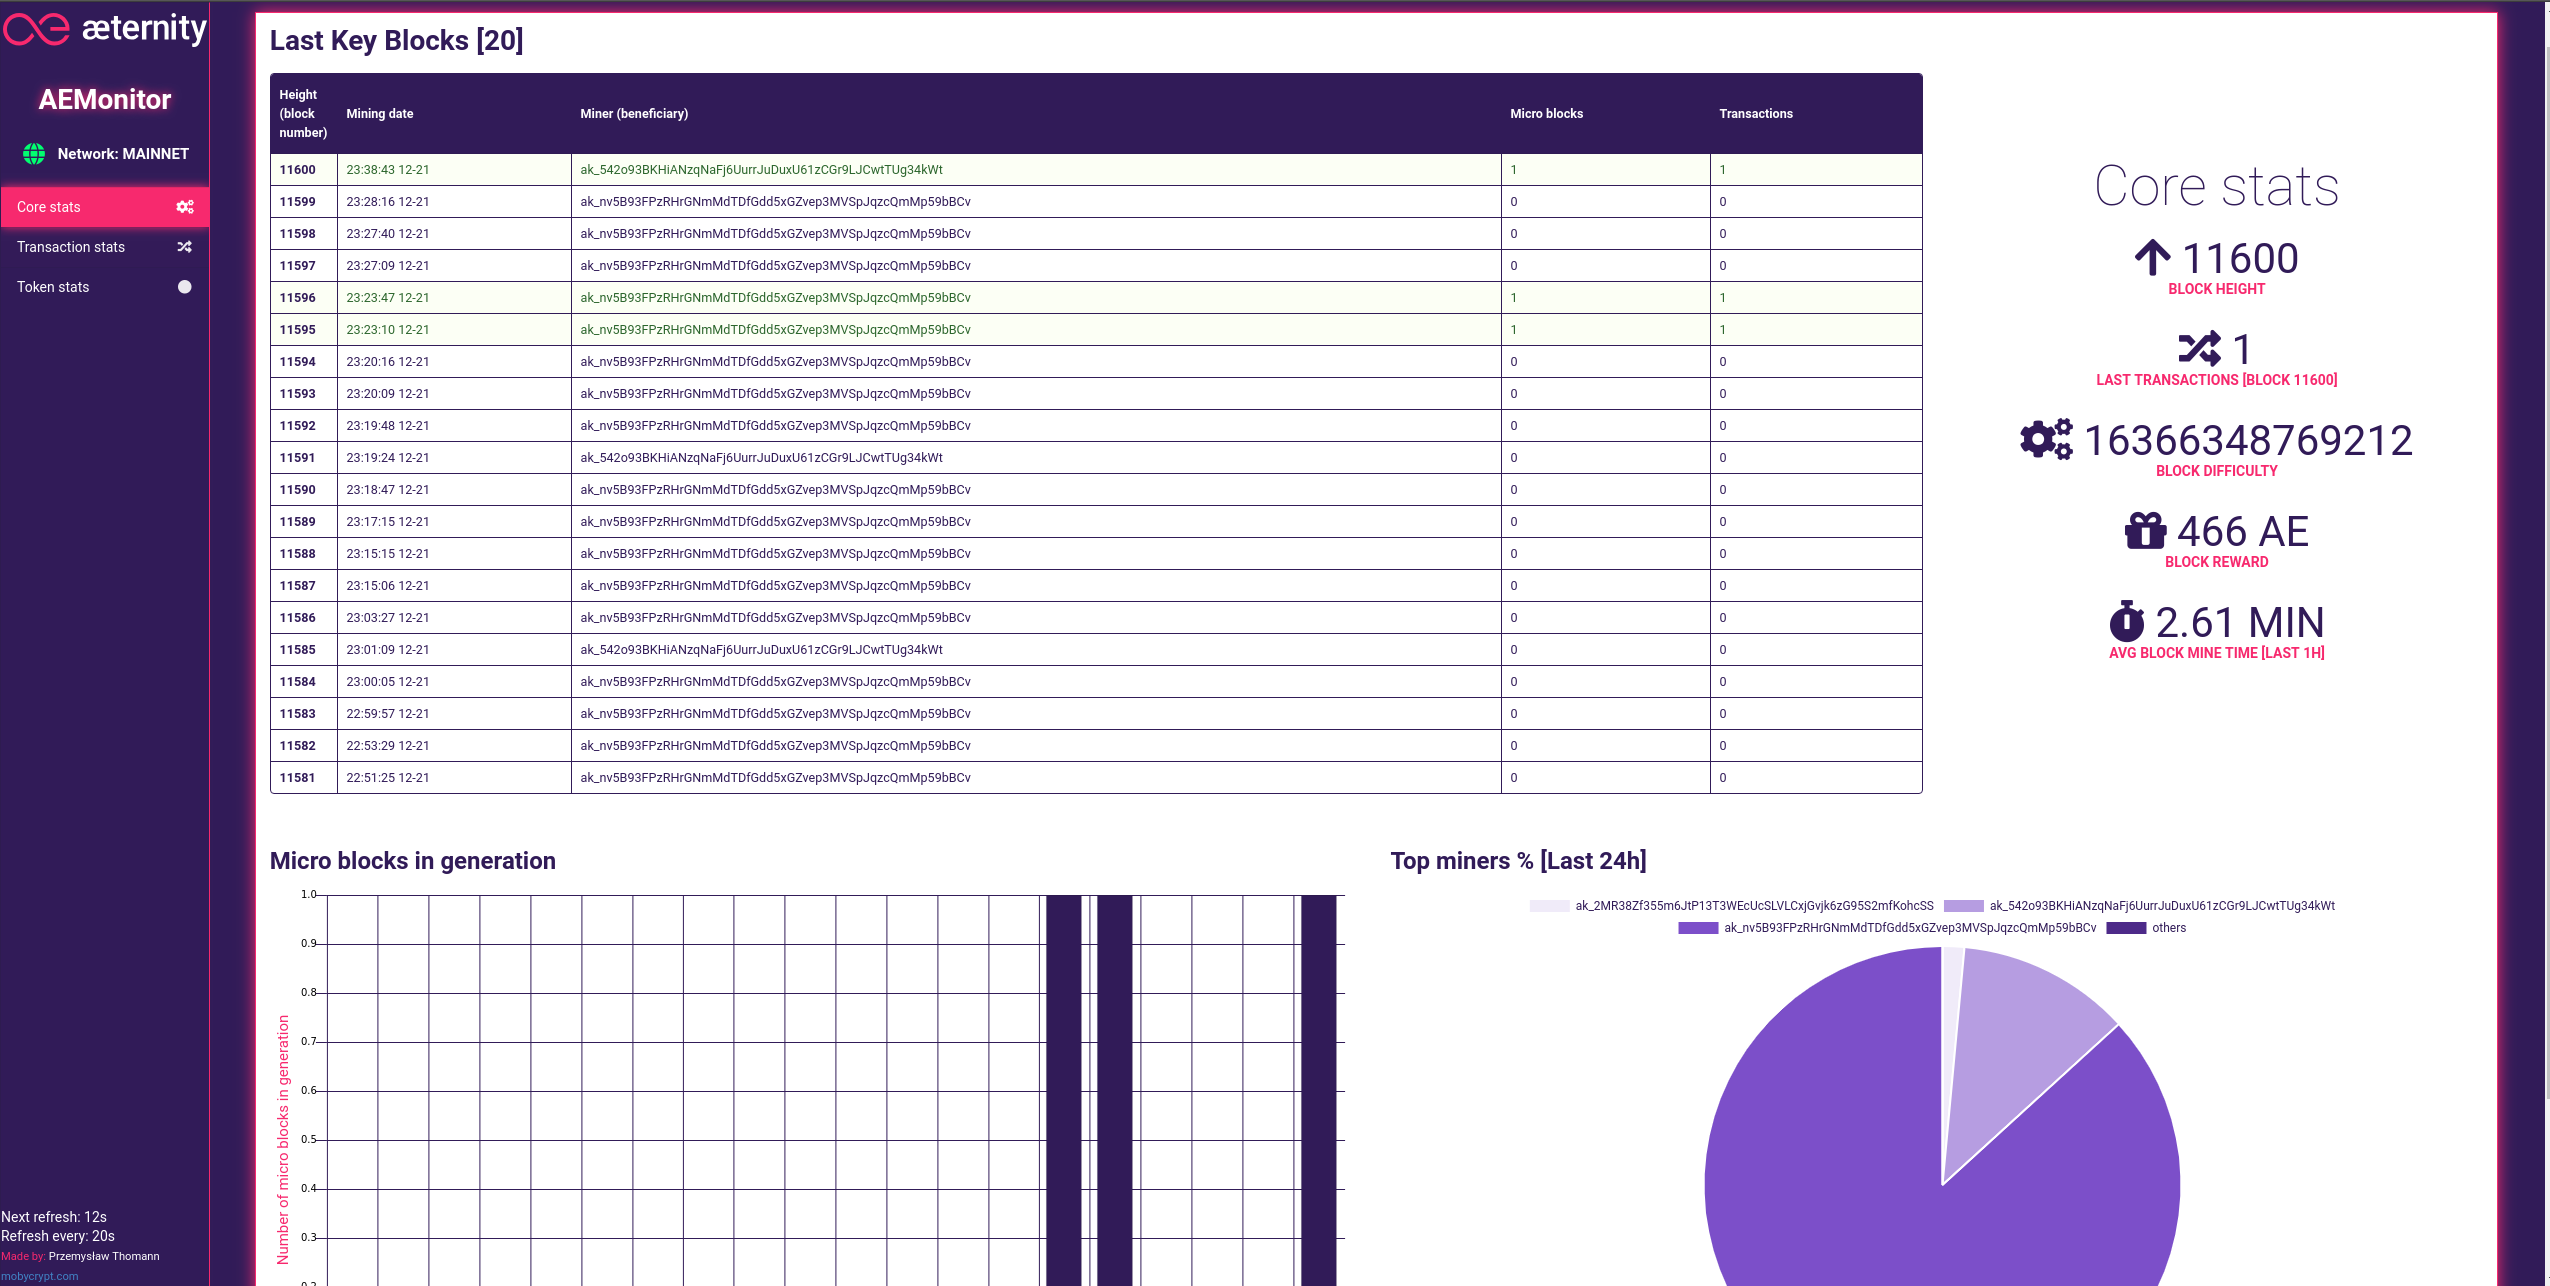The width and height of the screenshot is (2550, 1286).
Task: Click the stopwatch avg mine time icon
Action: click(x=2127, y=622)
